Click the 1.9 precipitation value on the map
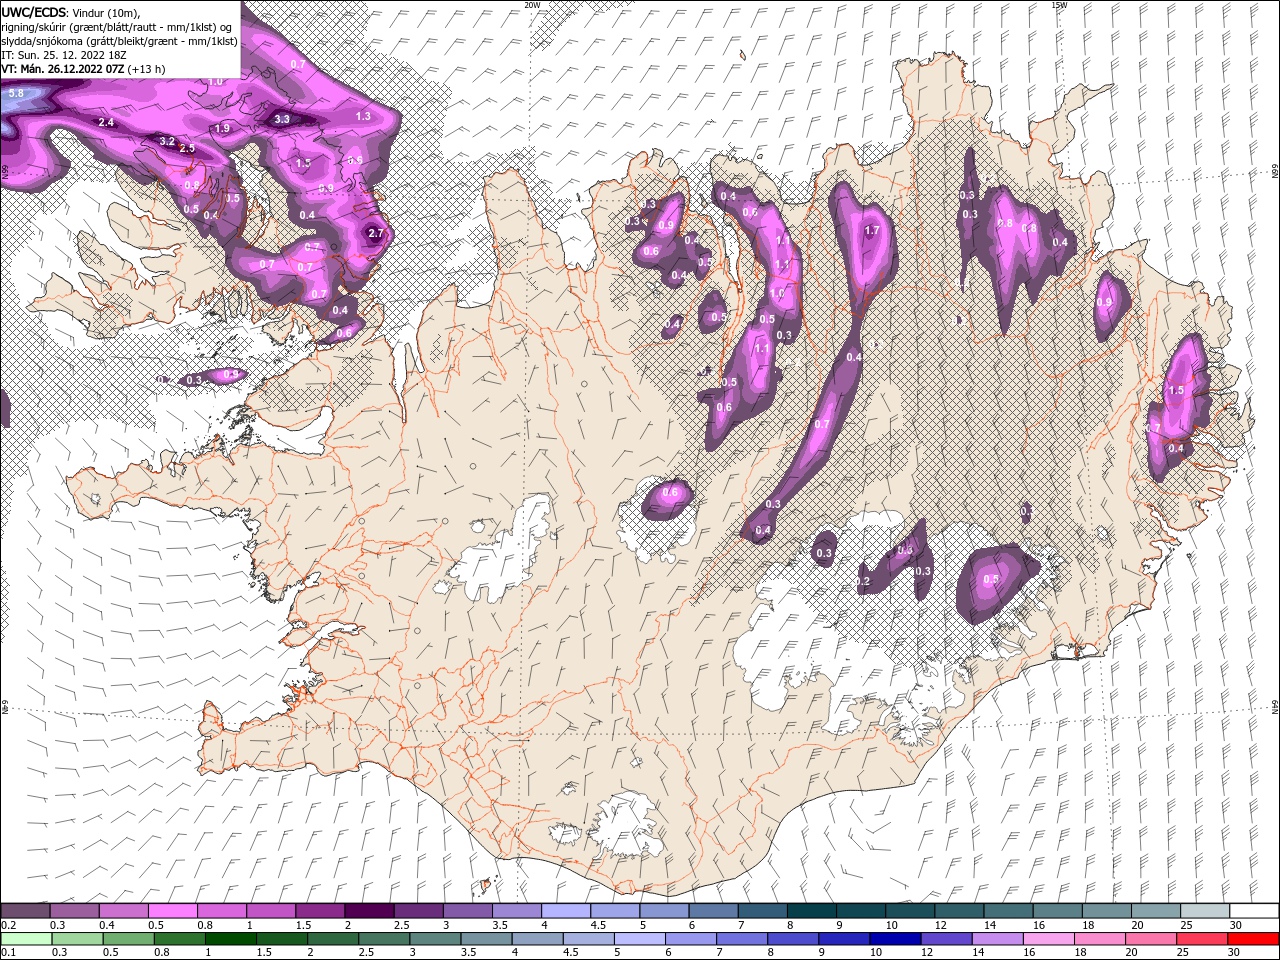The image size is (1280, 960). click(222, 128)
